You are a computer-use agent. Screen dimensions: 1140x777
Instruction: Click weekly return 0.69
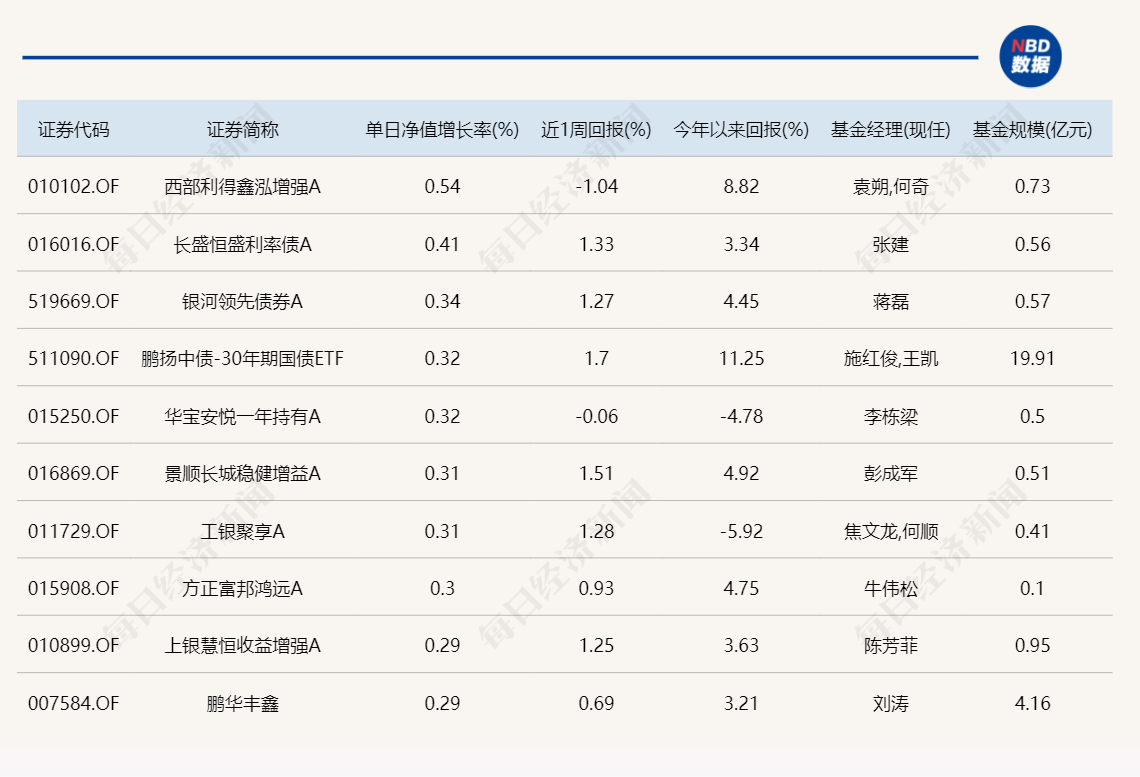tap(596, 704)
